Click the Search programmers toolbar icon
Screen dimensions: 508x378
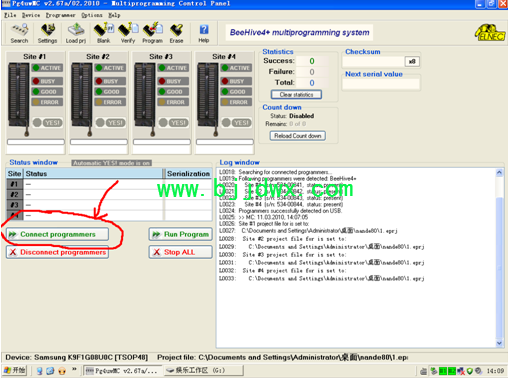(x=19, y=33)
